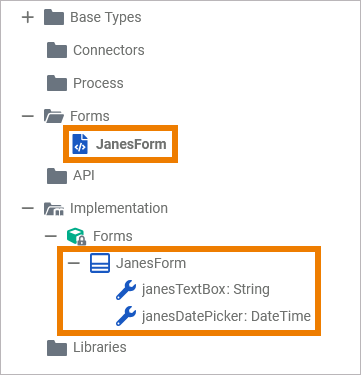Select the janesDatePicker: DateTime property
Image resolution: width=361 pixels, height=375 pixels.
tap(226, 316)
